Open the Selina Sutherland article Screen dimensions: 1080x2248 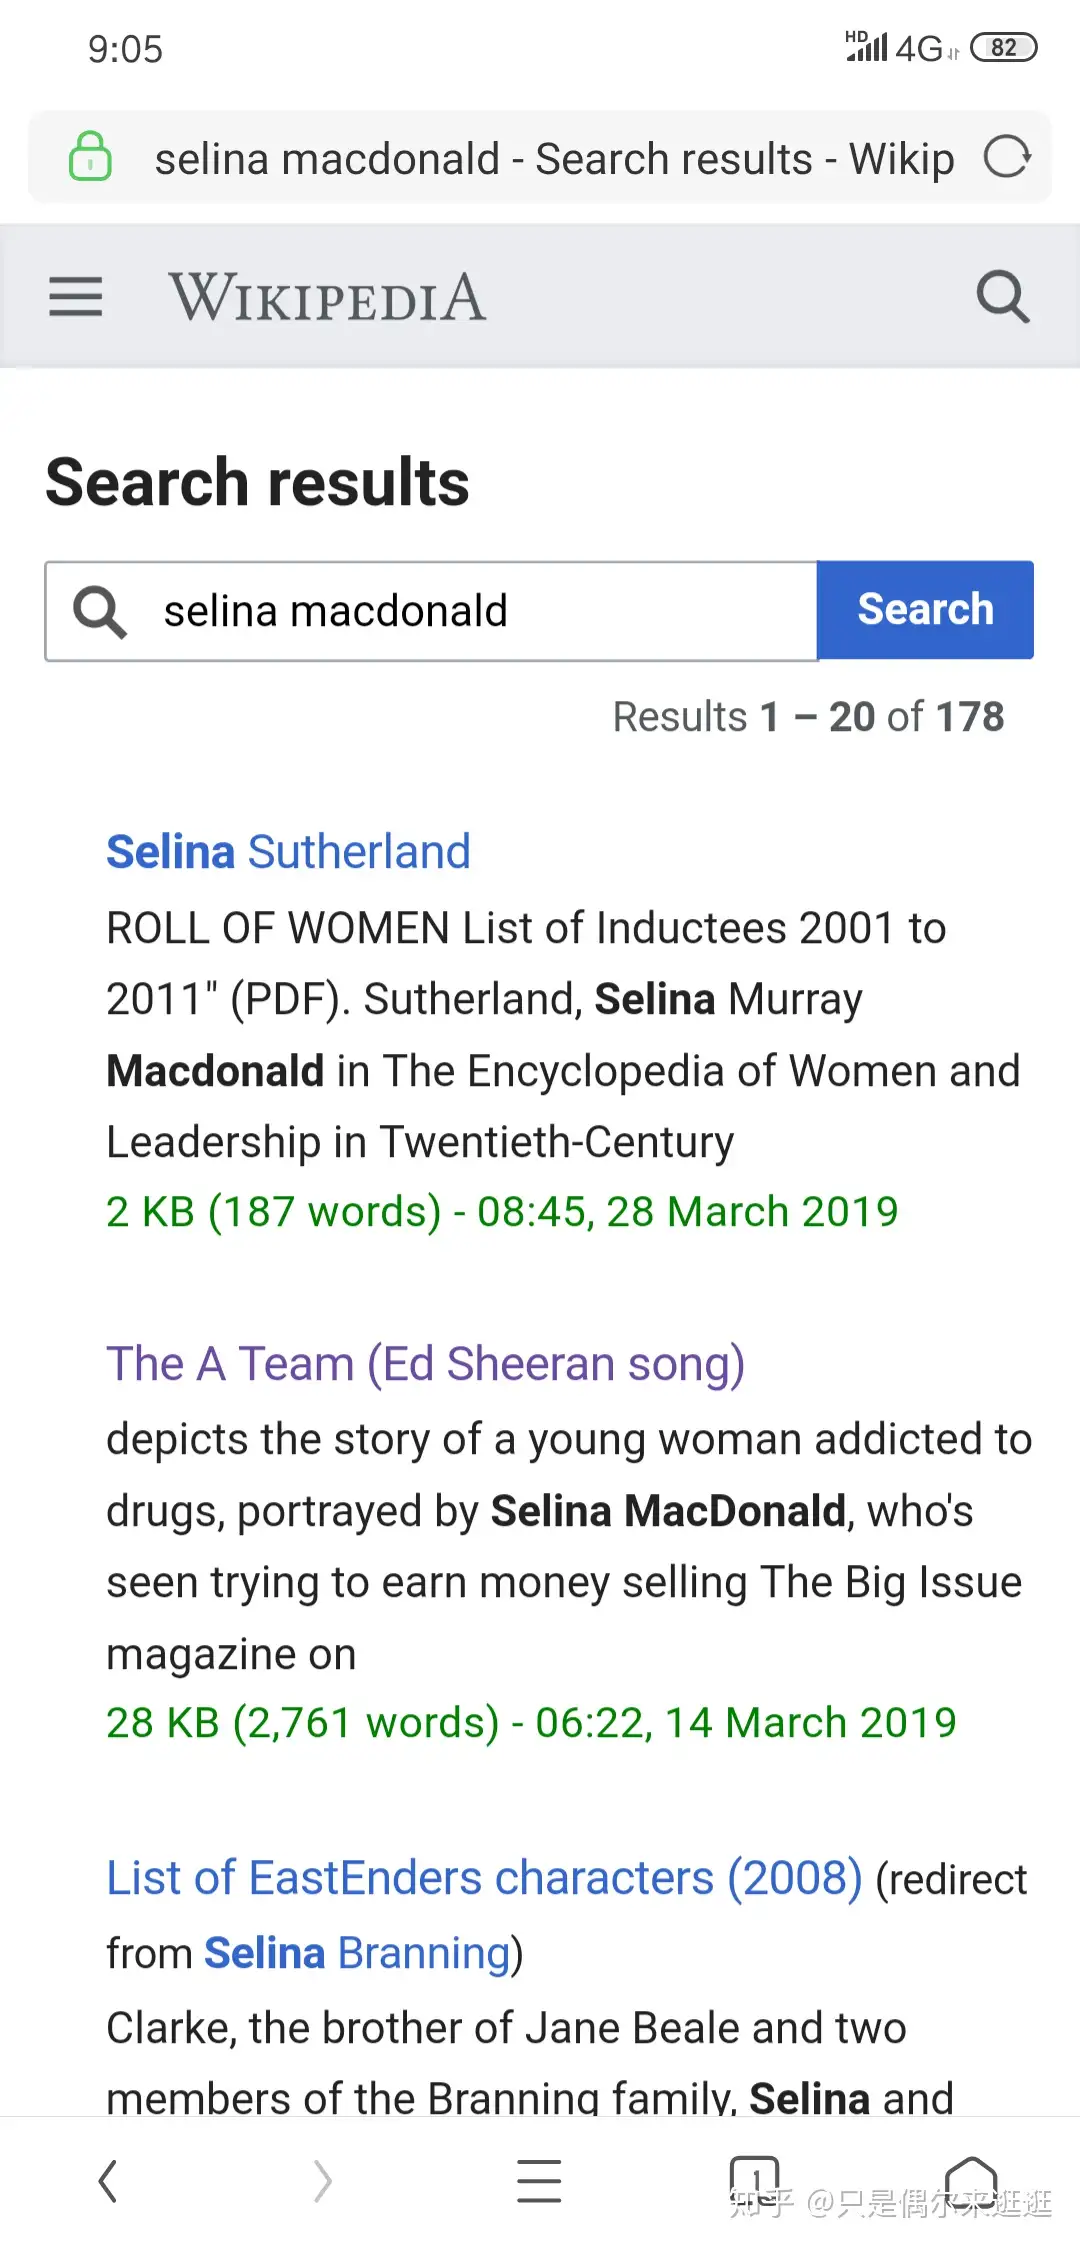[287, 851]
